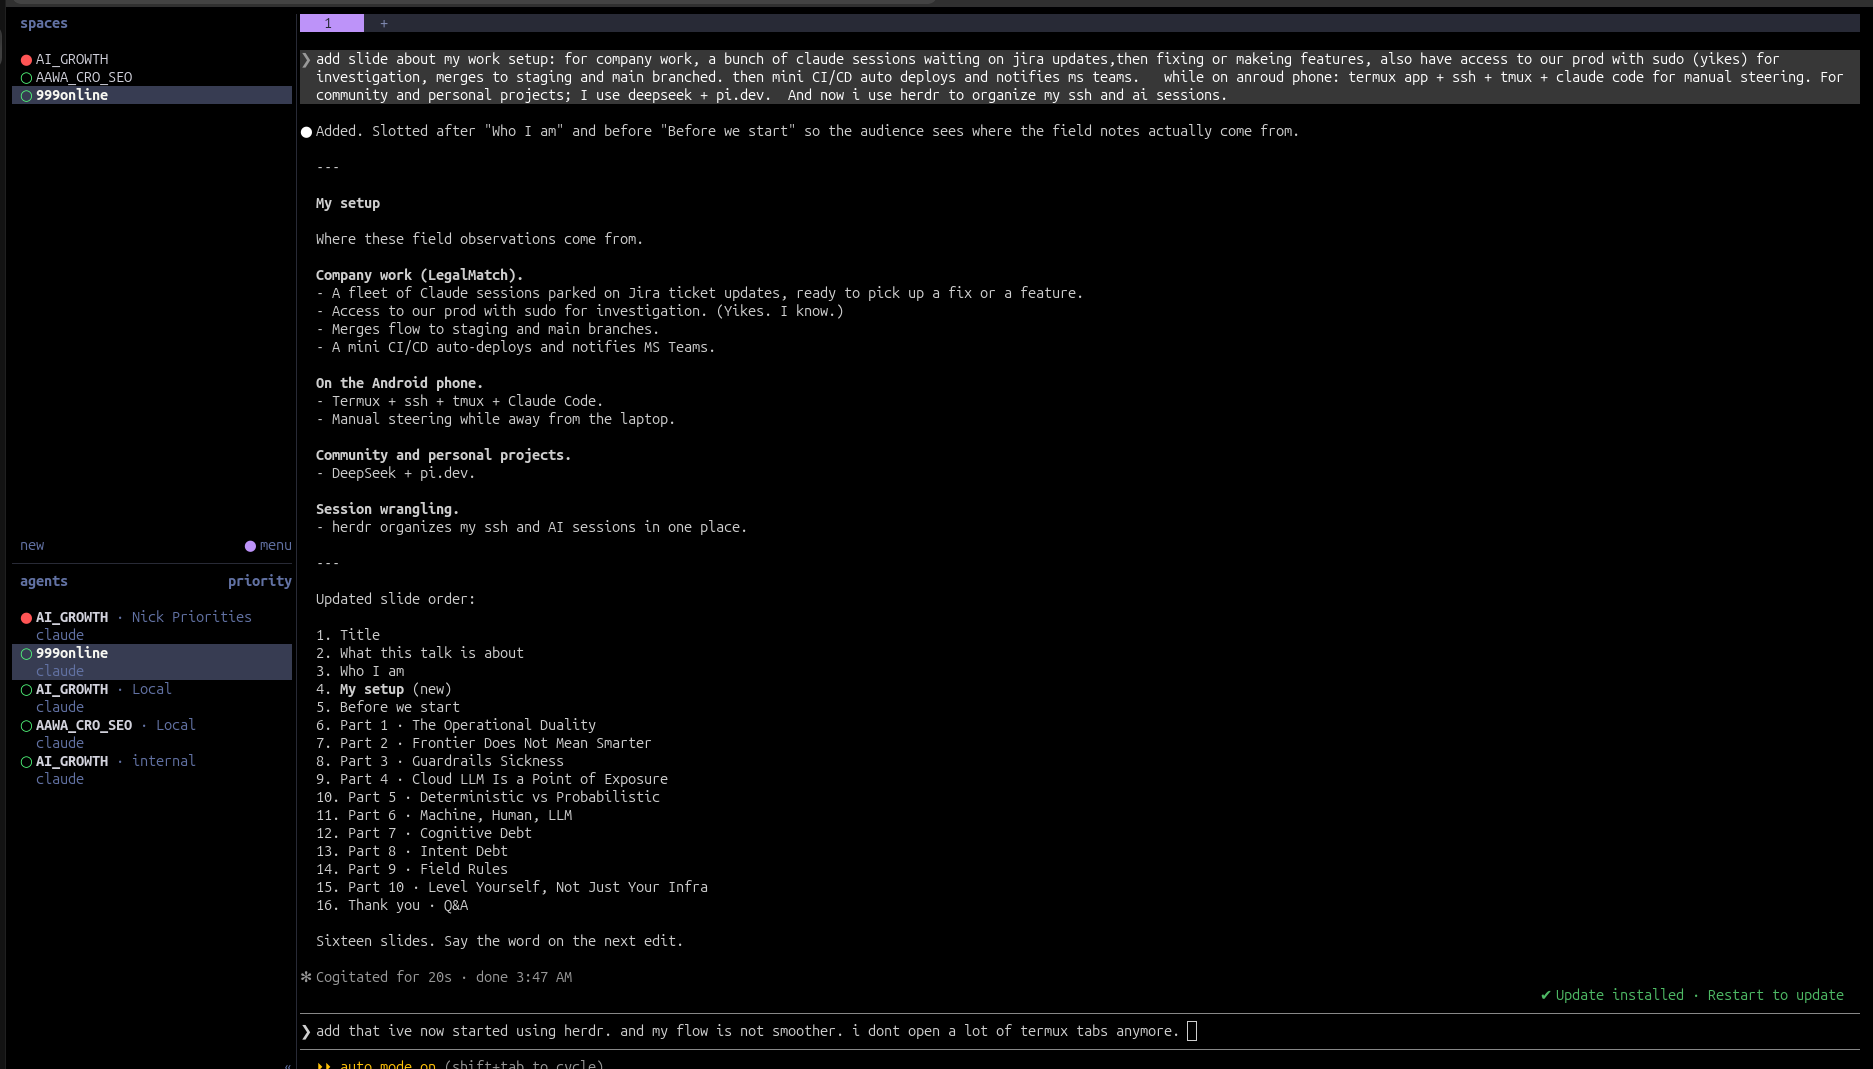Click red status dot of Nick Priorities agent
Viewport: 1873px width, 1069px height.
pyautogui.click(x=26, y=618)
